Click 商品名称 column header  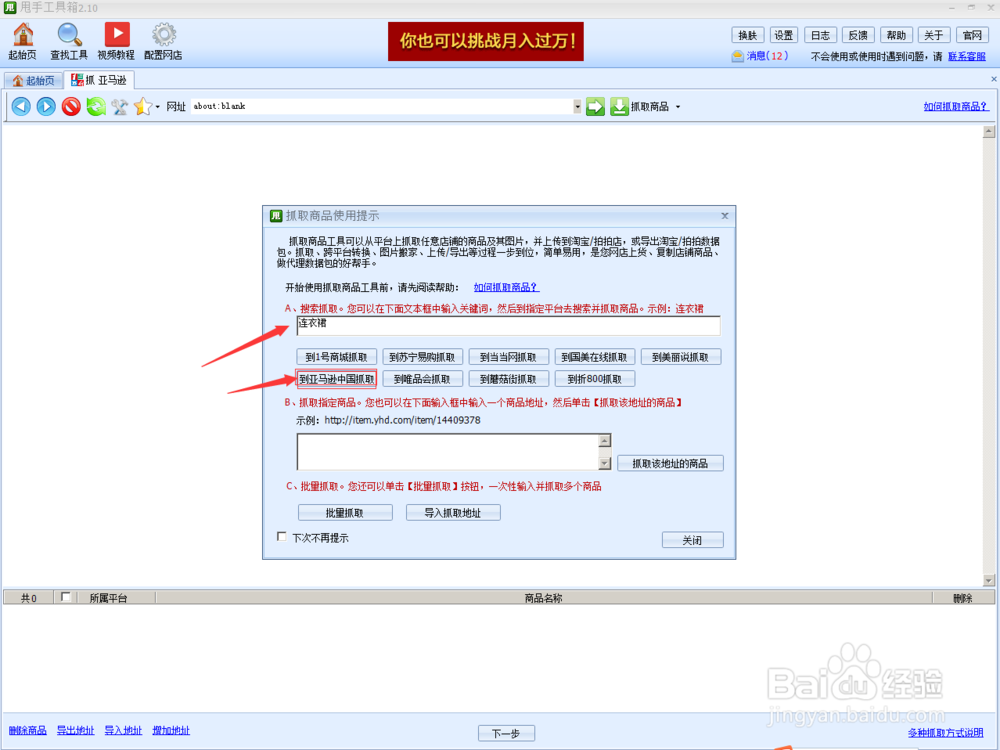(543, 598)
